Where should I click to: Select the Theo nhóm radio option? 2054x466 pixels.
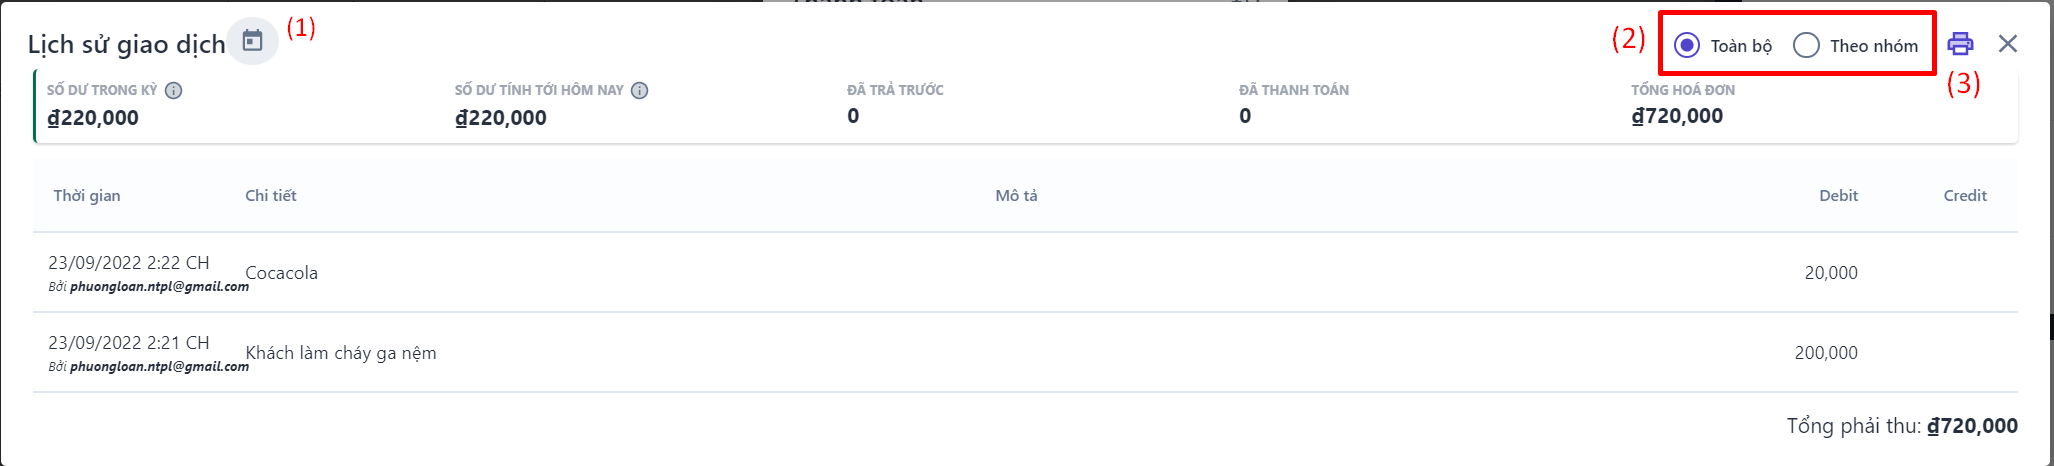click(1806, 45)
